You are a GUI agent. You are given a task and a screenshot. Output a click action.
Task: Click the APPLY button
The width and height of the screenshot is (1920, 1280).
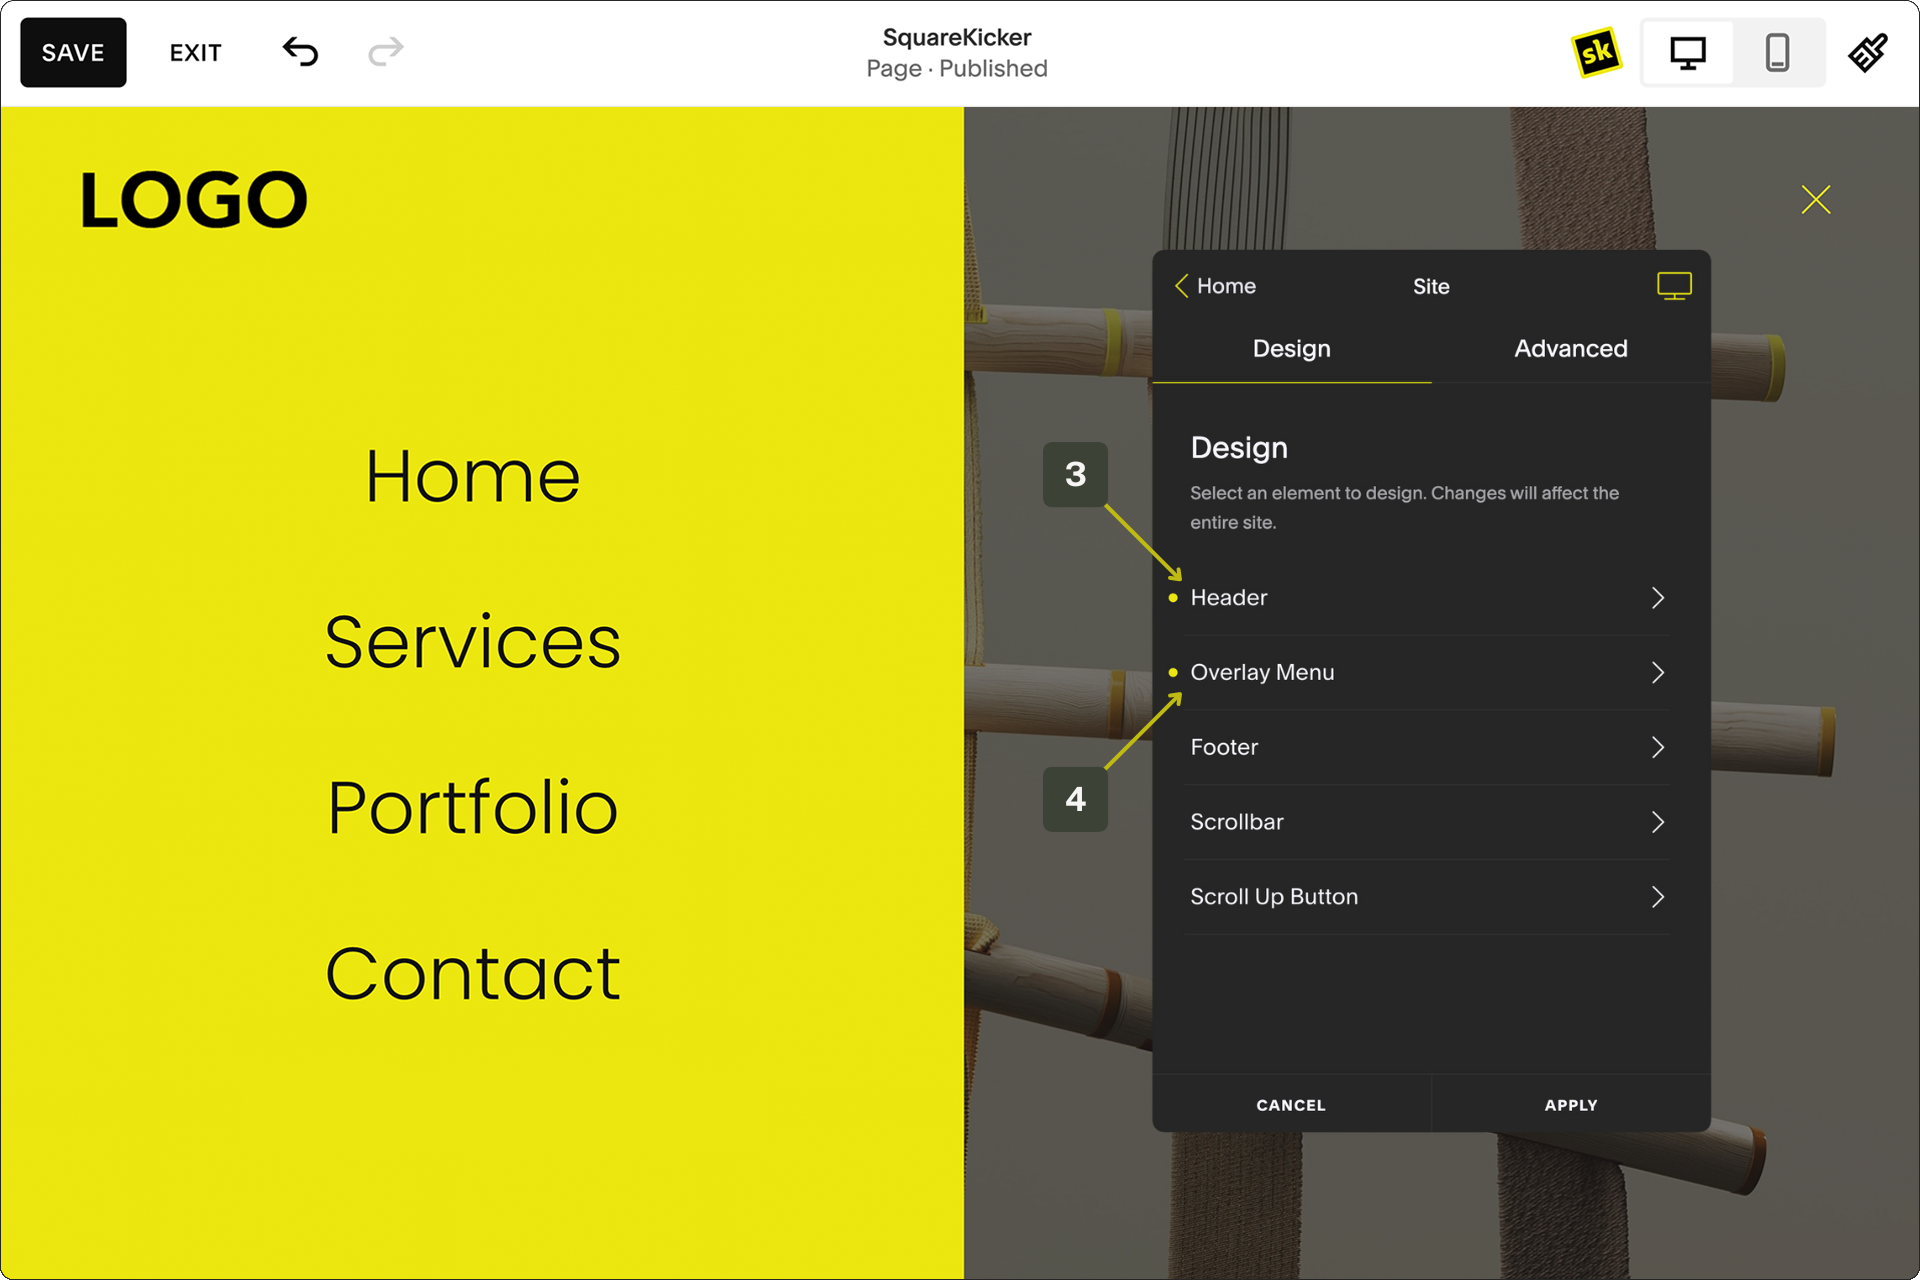click(x=1569, y=1104)
